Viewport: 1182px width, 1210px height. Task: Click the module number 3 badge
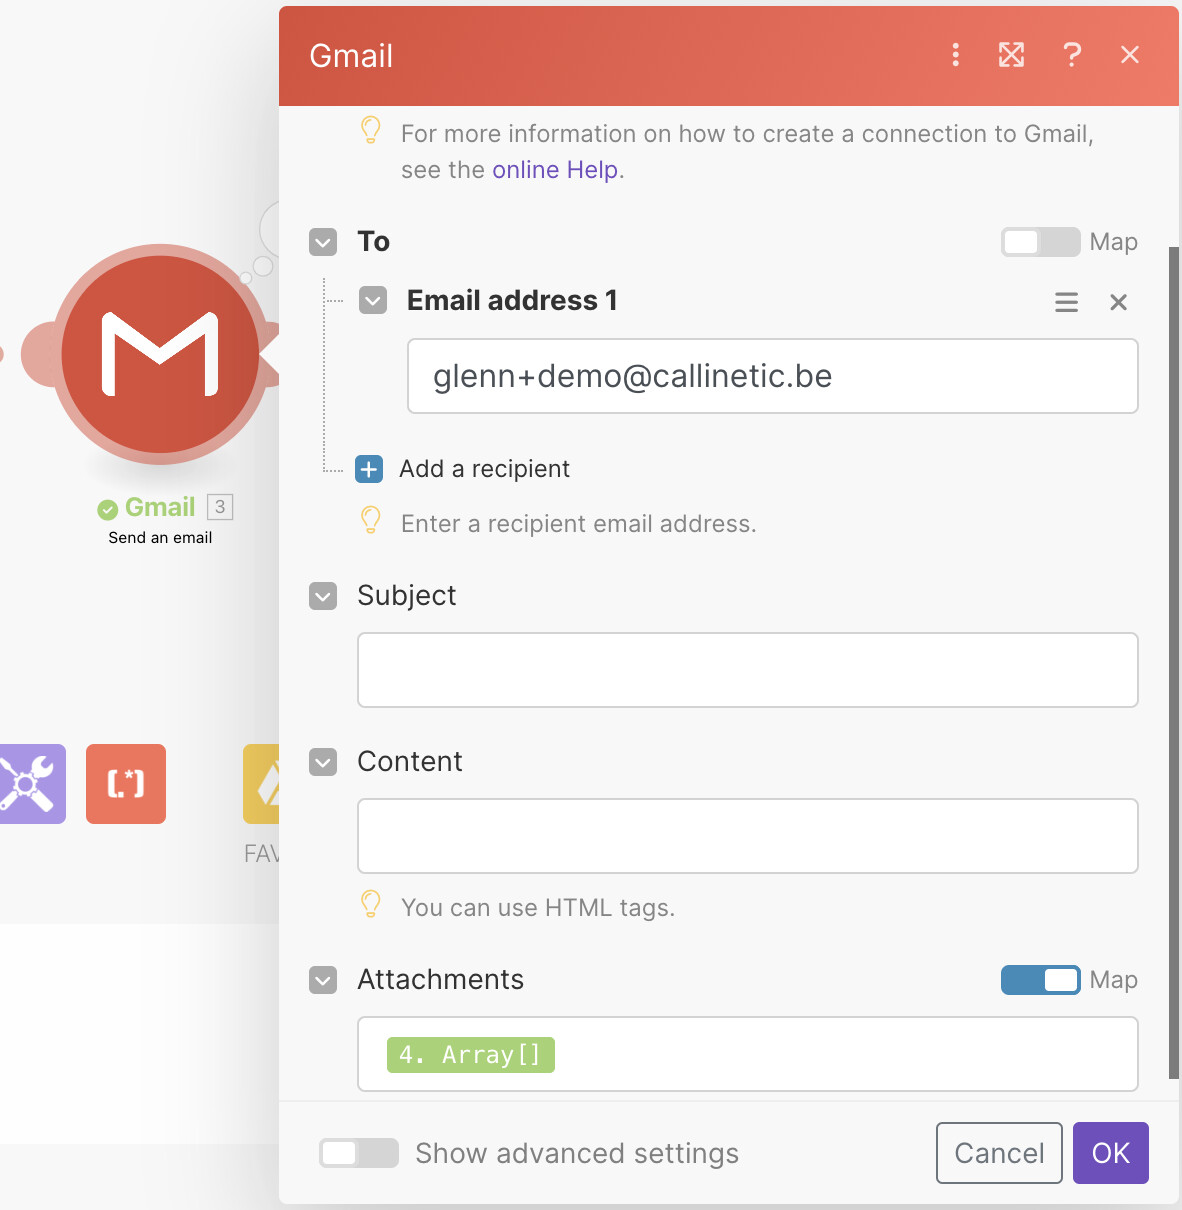pos(220,507)
